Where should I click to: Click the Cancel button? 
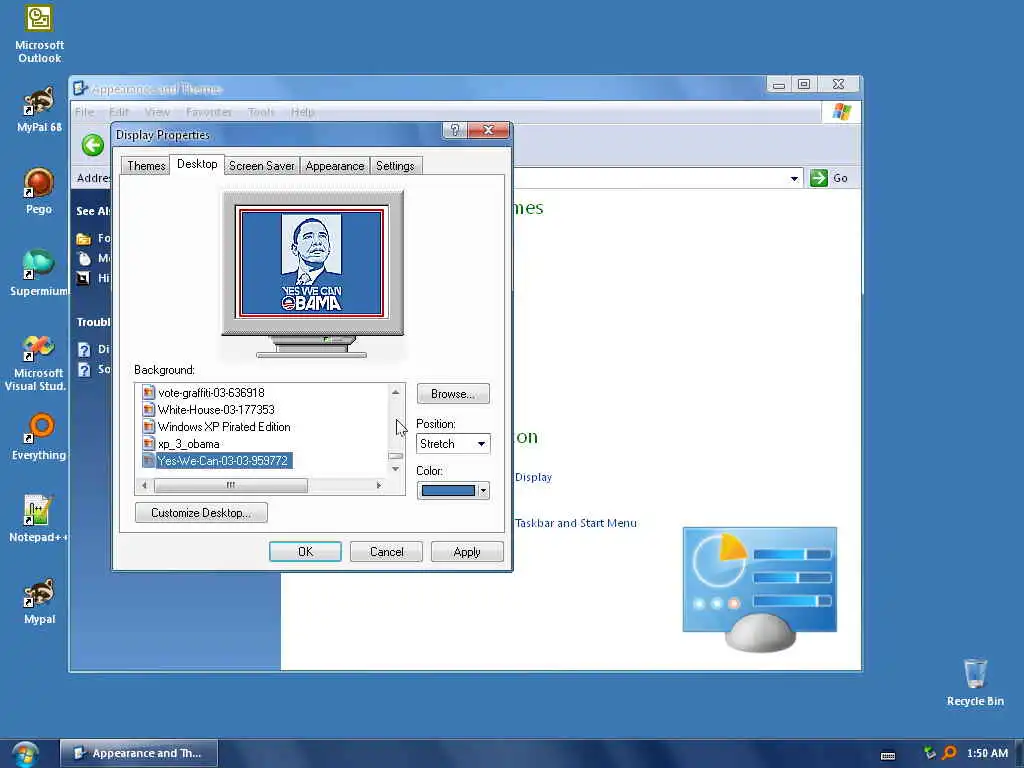[386, 552]
